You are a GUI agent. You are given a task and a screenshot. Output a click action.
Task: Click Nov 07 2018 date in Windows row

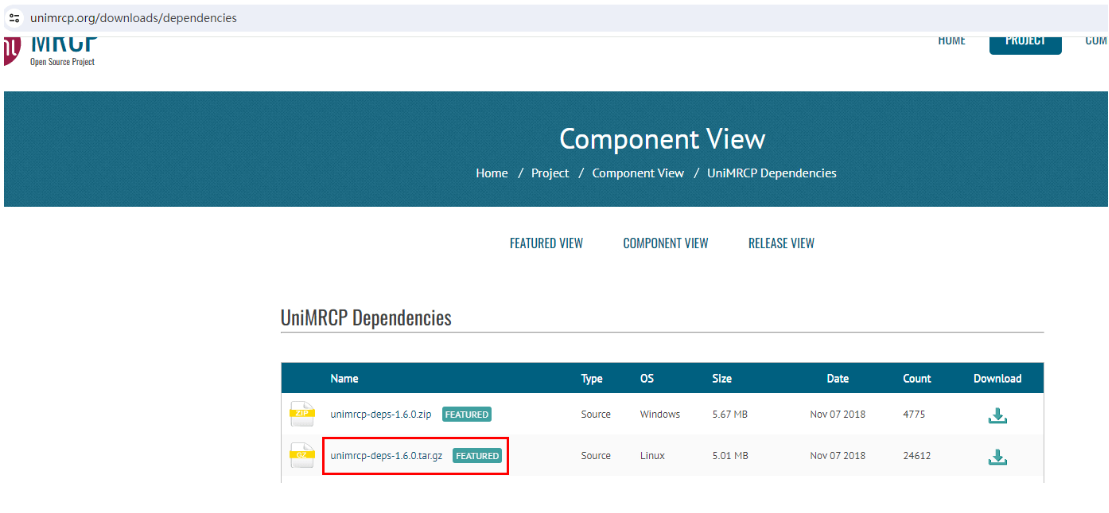(x=837, y=415)
